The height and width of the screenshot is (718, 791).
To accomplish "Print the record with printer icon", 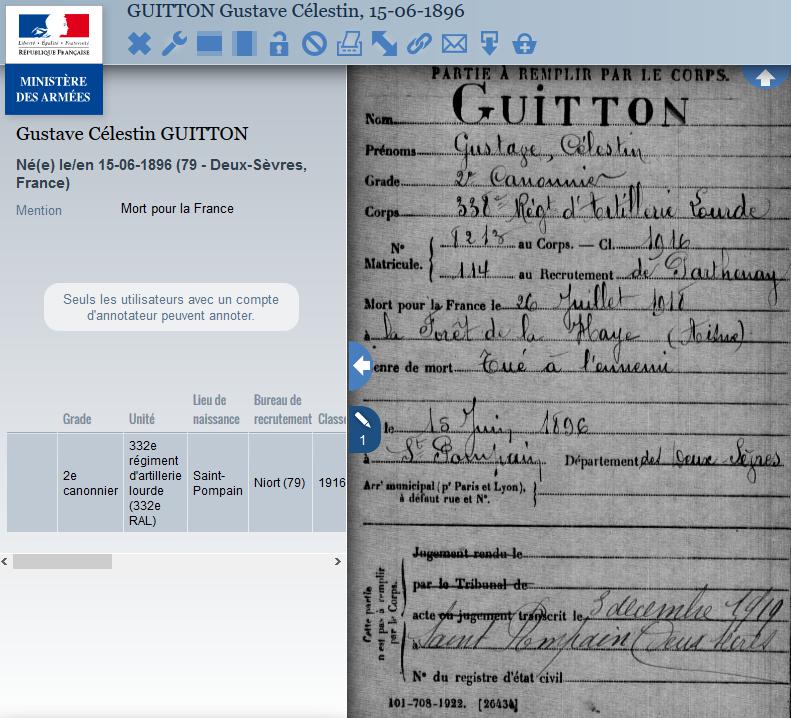I will click(349, 43).
